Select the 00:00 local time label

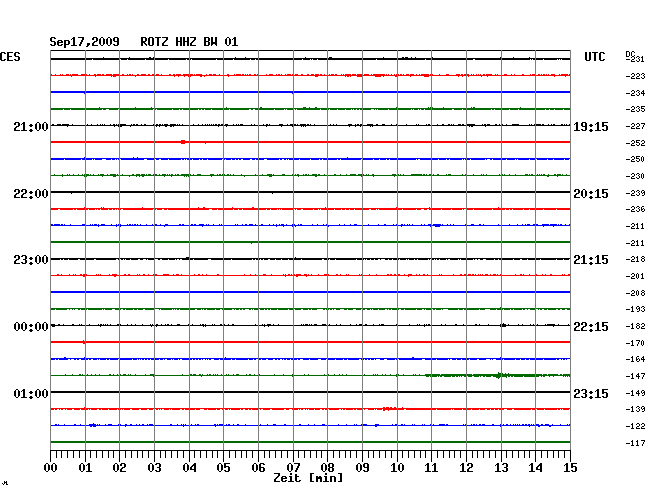point(31,327)
